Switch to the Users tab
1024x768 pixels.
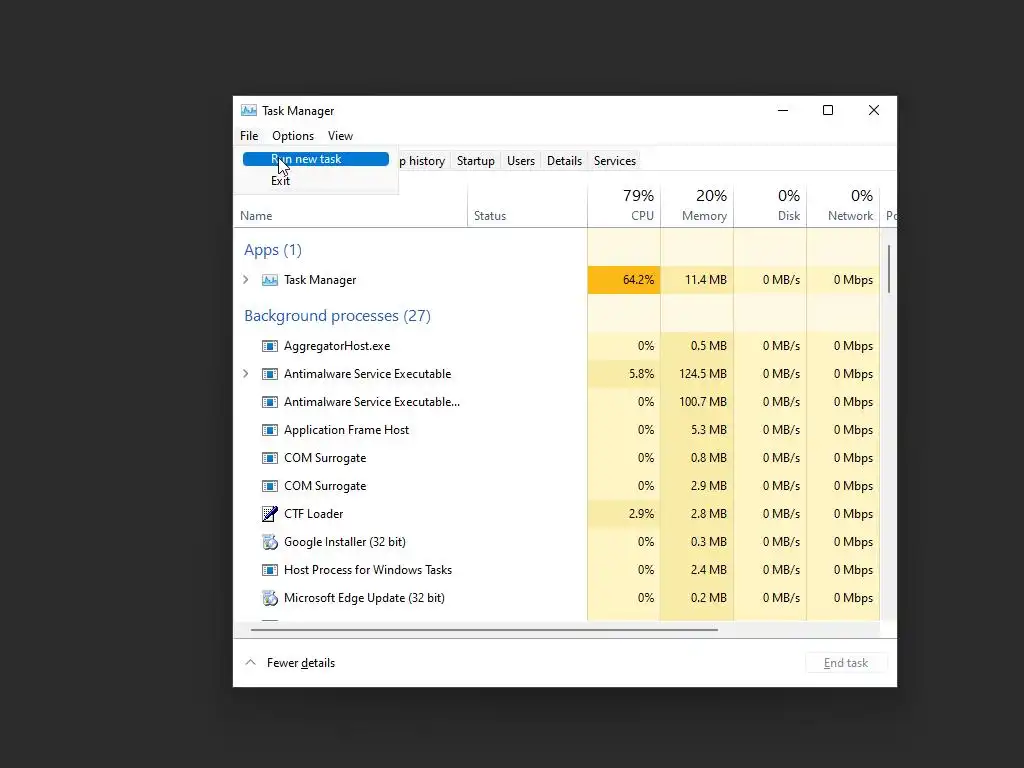click(520, 161)
